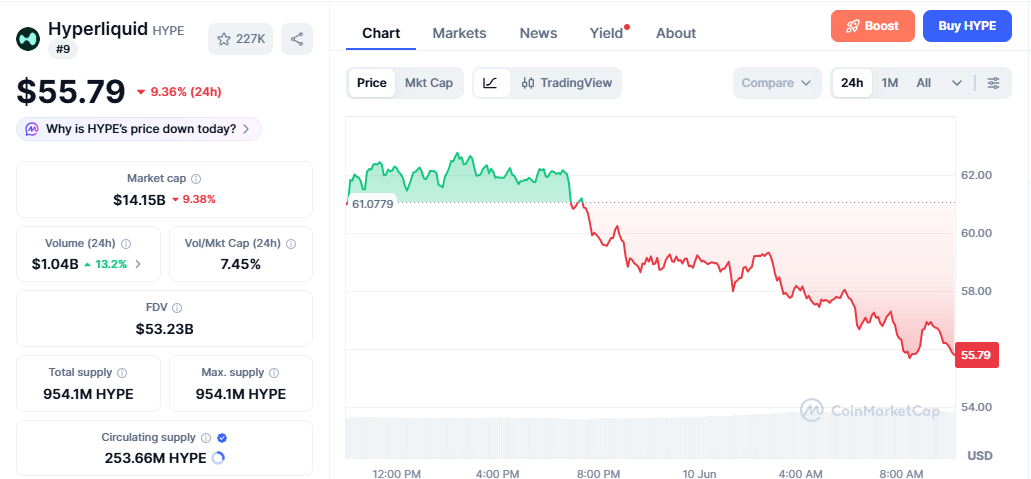Expand Volume details chevron arrow
Viewport: 1031px width, 479px height.
(x=138, y=265)
